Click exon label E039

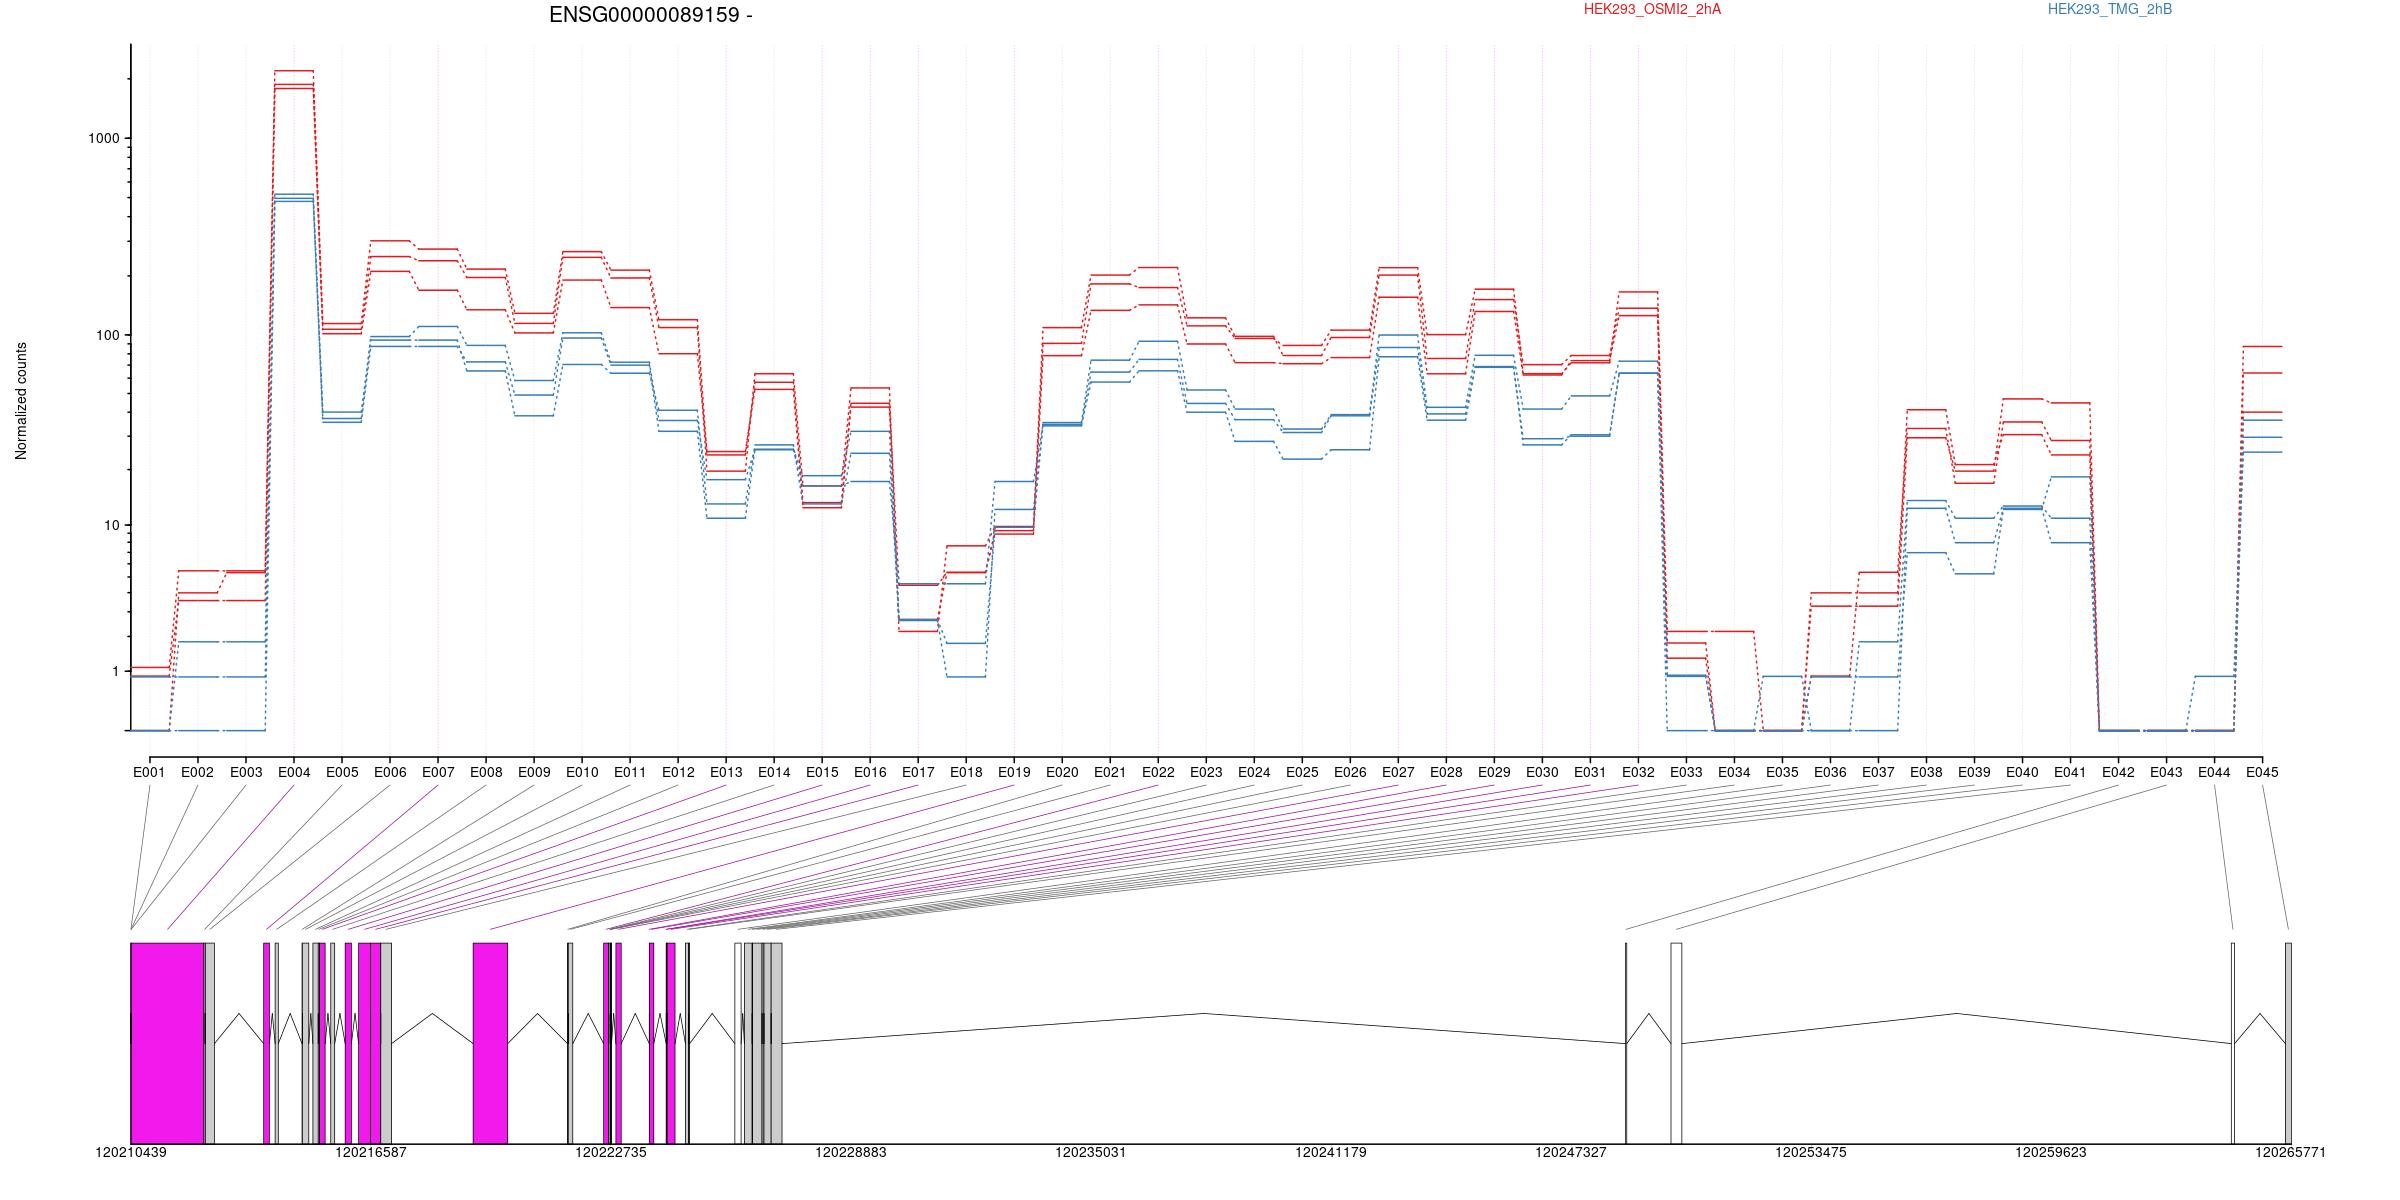click(x=1974, y=772)
